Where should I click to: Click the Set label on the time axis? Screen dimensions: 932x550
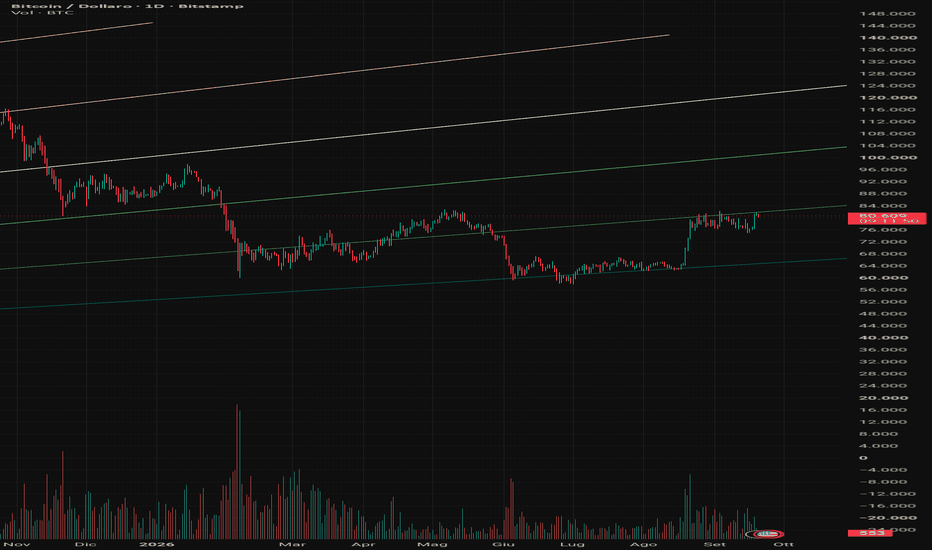(x=714, y=544)
